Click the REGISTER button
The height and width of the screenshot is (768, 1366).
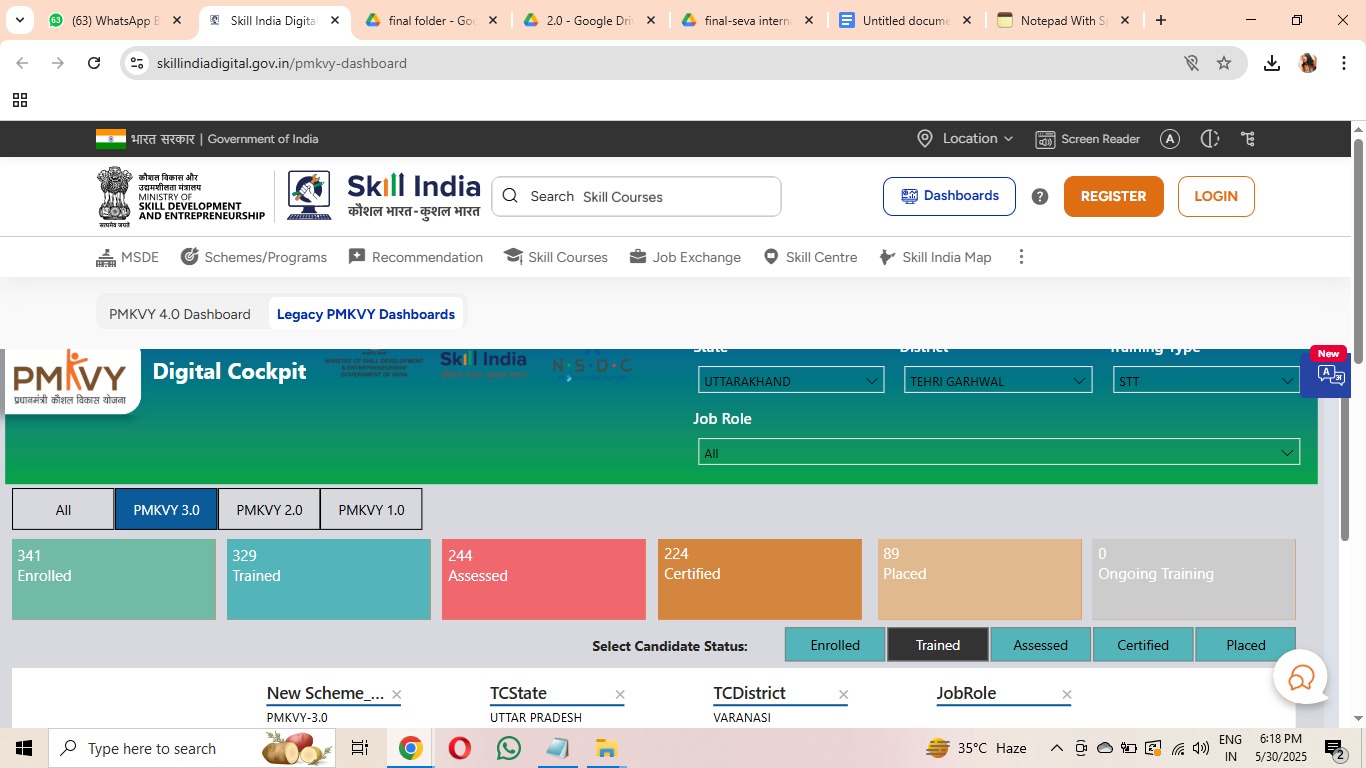(1113, 196)
